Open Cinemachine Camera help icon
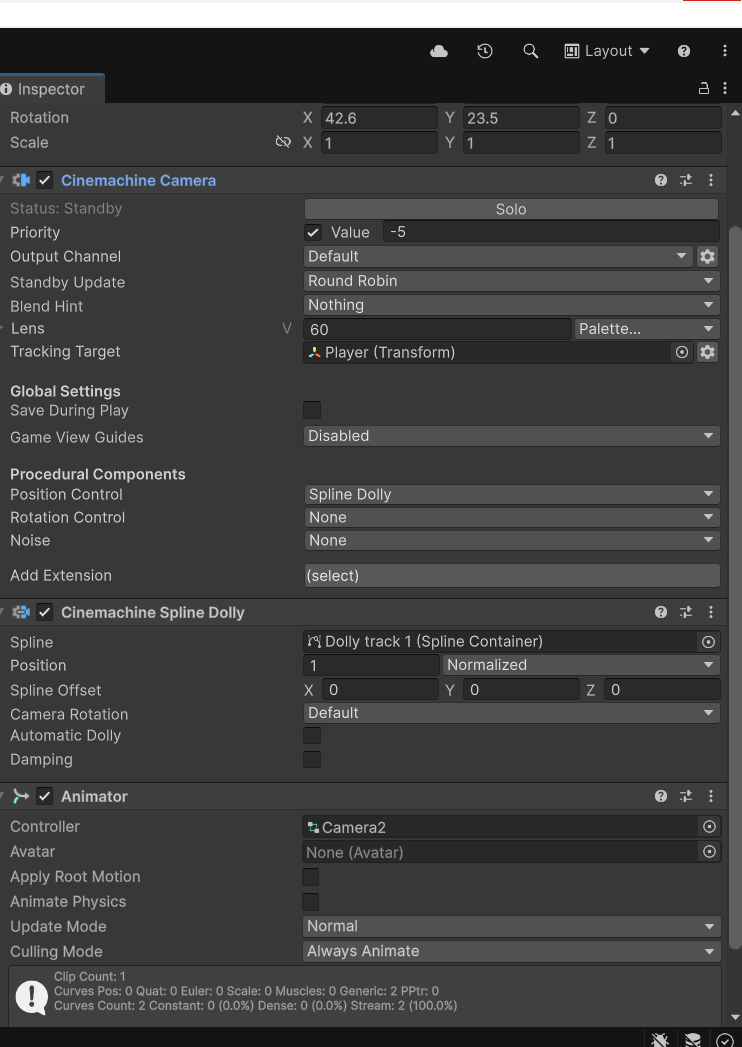This screenshot has height=1047, width=742. pos(661,180)
